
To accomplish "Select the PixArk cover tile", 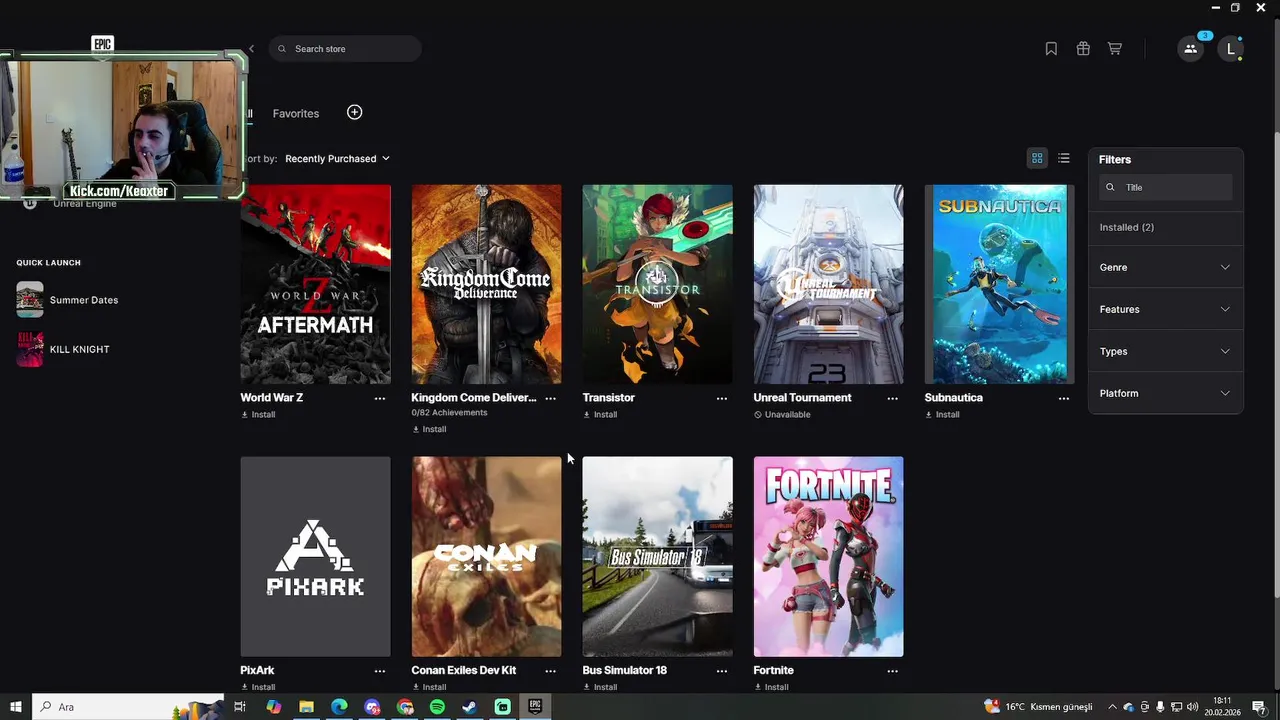I will click(x=315, y=557).
